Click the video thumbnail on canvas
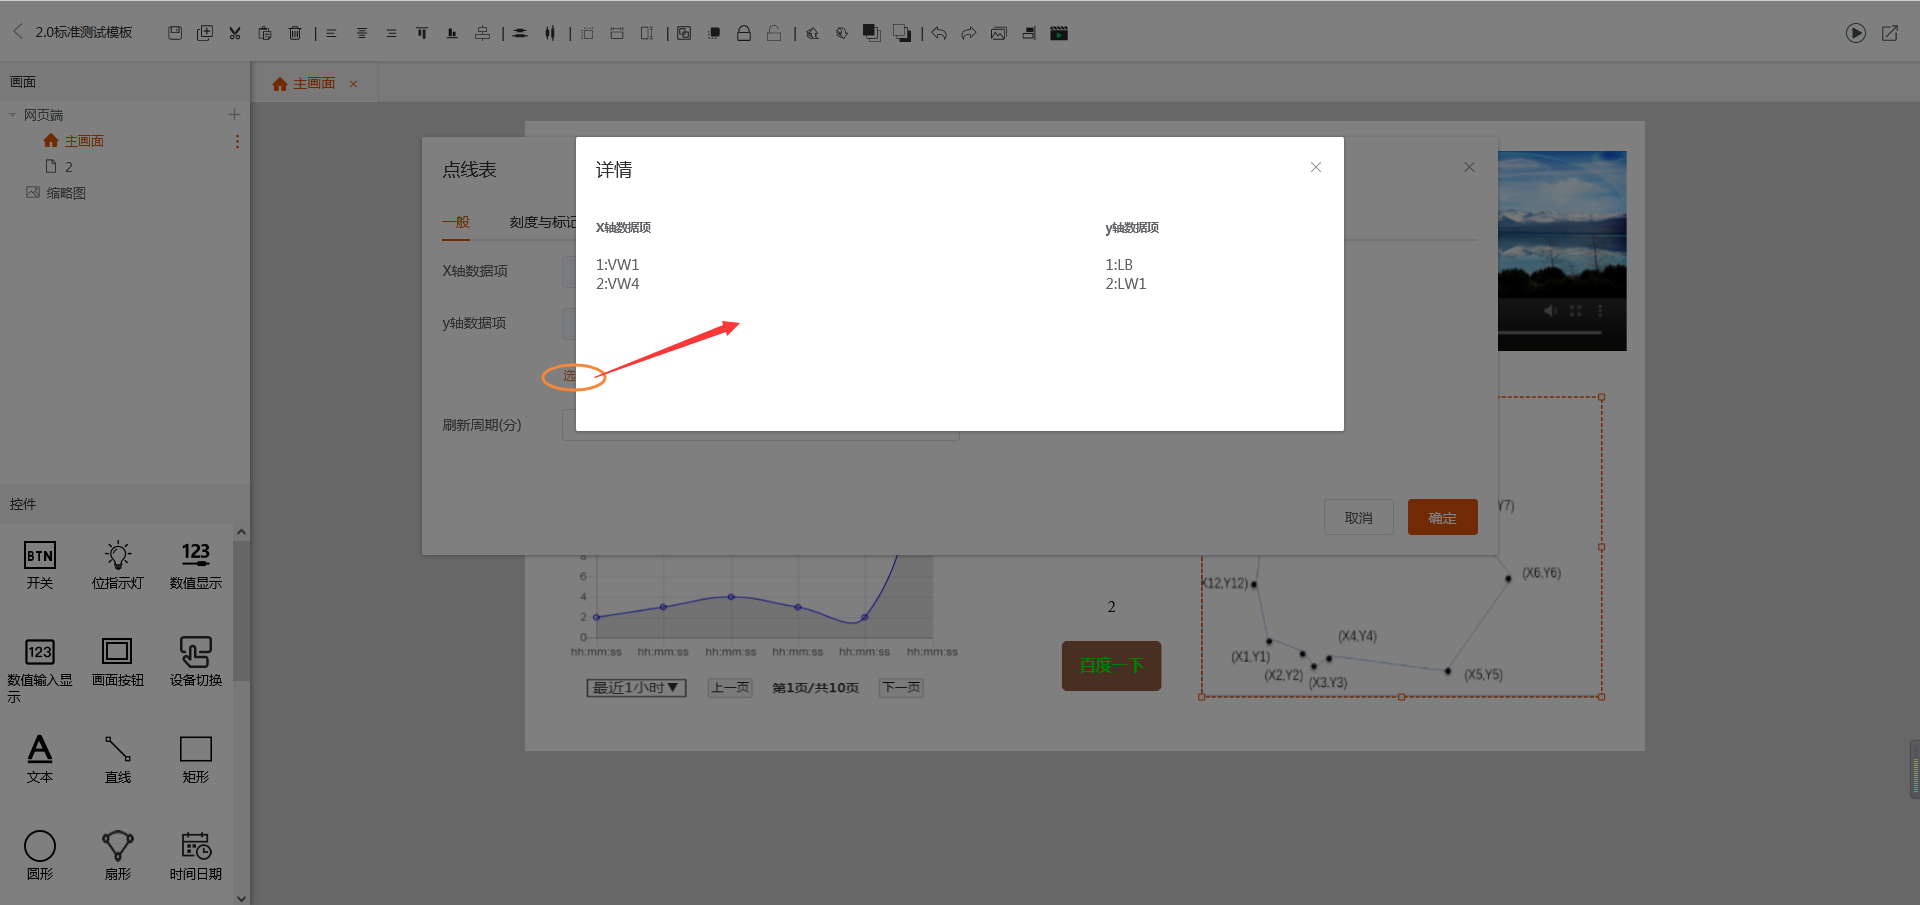 [1562, 251]
